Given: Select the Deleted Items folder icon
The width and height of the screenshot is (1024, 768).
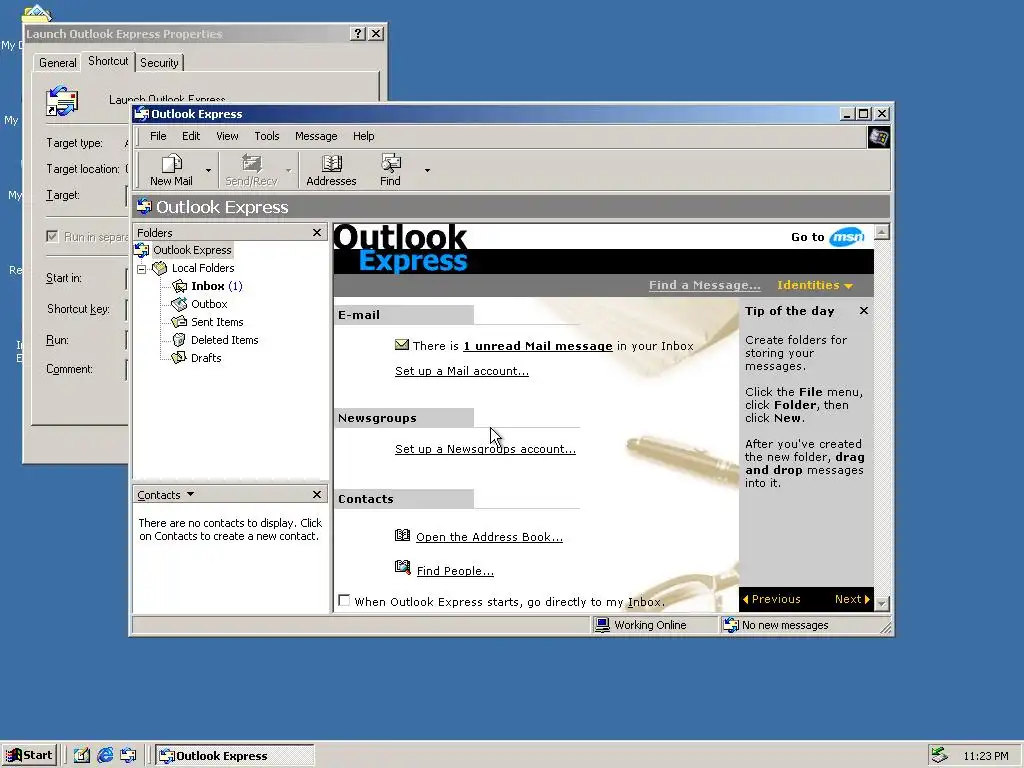Looking at the screenshot, I should (x=179, y=340).
